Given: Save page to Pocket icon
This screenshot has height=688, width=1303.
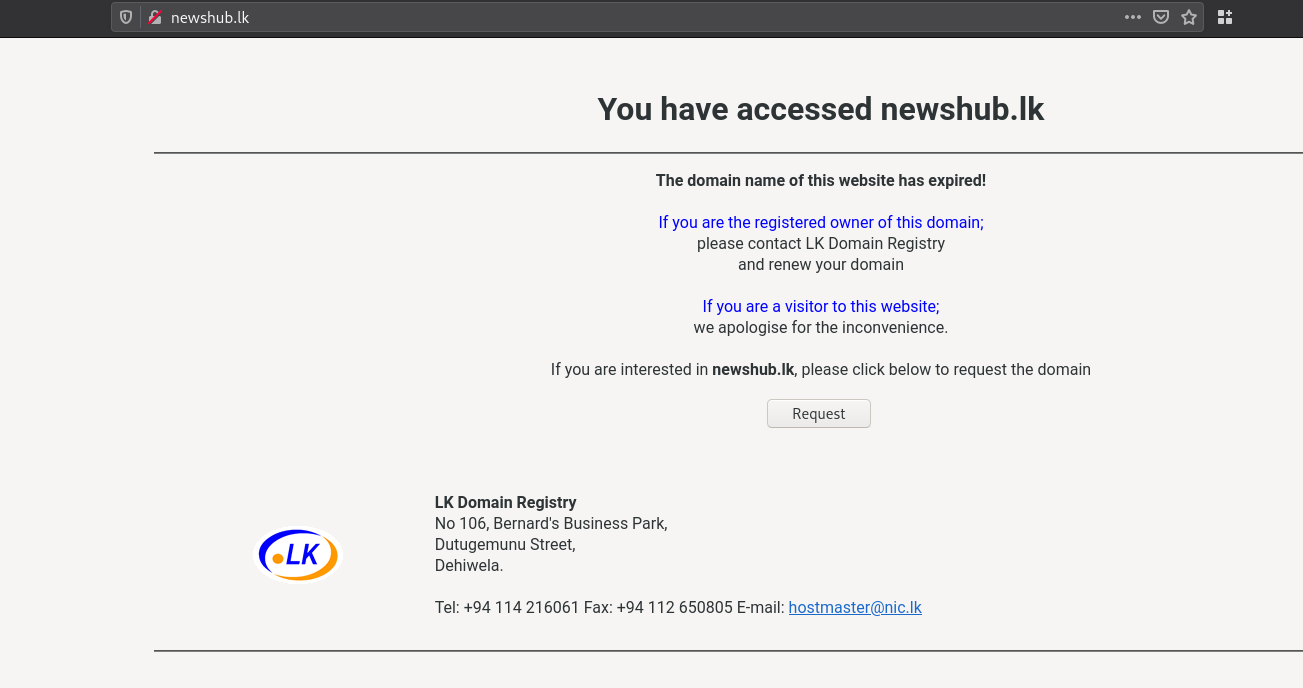Looking at the screenshot, I should coord(1161,17).
